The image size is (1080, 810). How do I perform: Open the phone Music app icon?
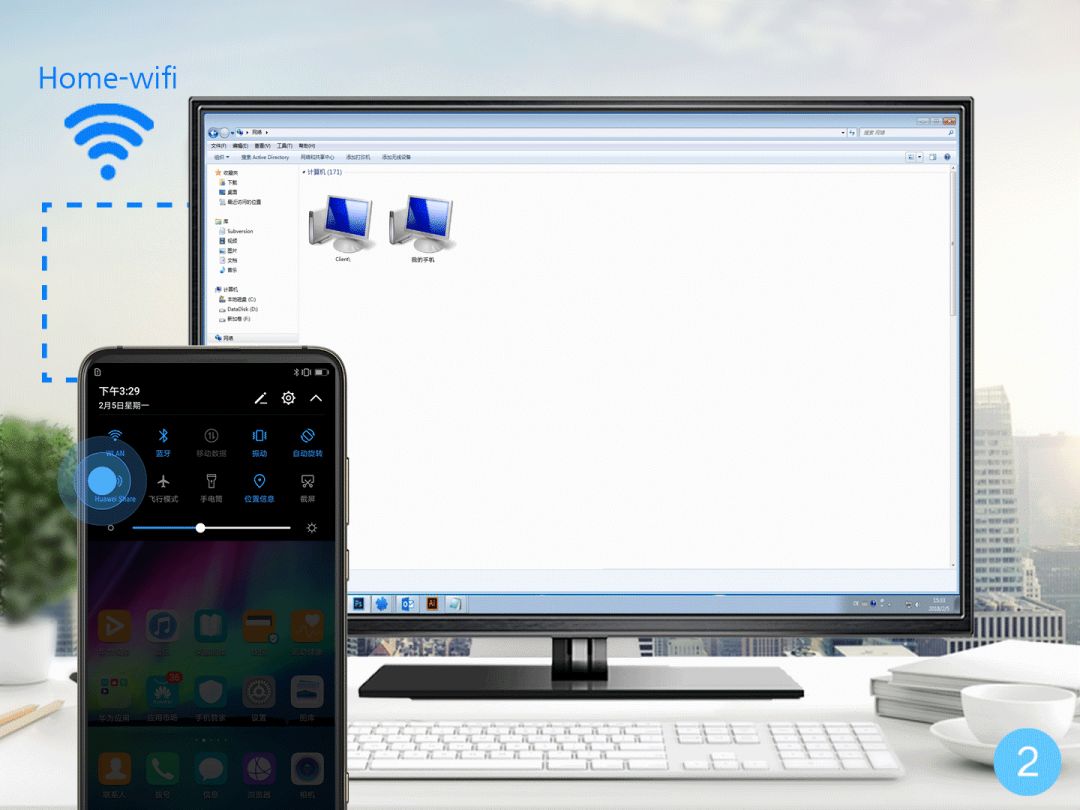(162, 626)
